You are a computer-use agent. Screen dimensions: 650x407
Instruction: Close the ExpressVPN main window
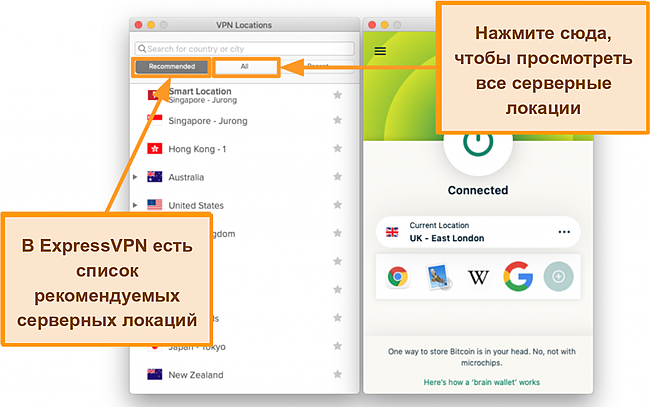point(372,25)
